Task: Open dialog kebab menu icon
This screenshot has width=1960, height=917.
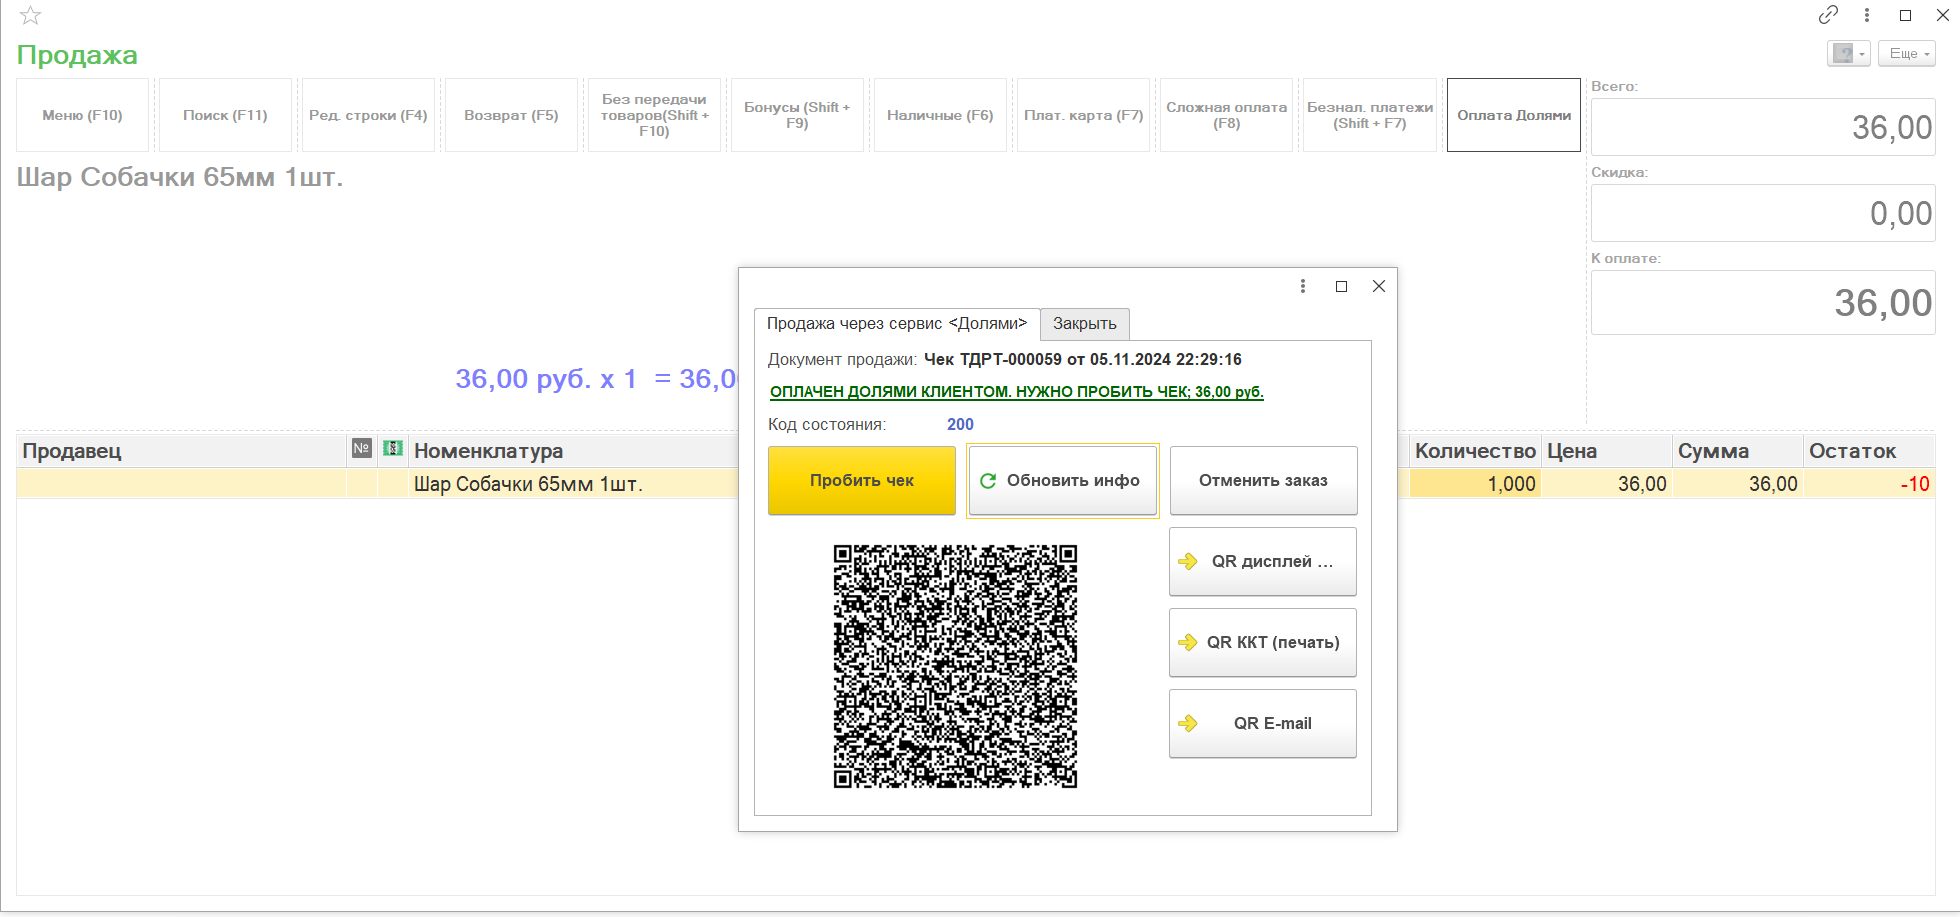Action: 1303,286
